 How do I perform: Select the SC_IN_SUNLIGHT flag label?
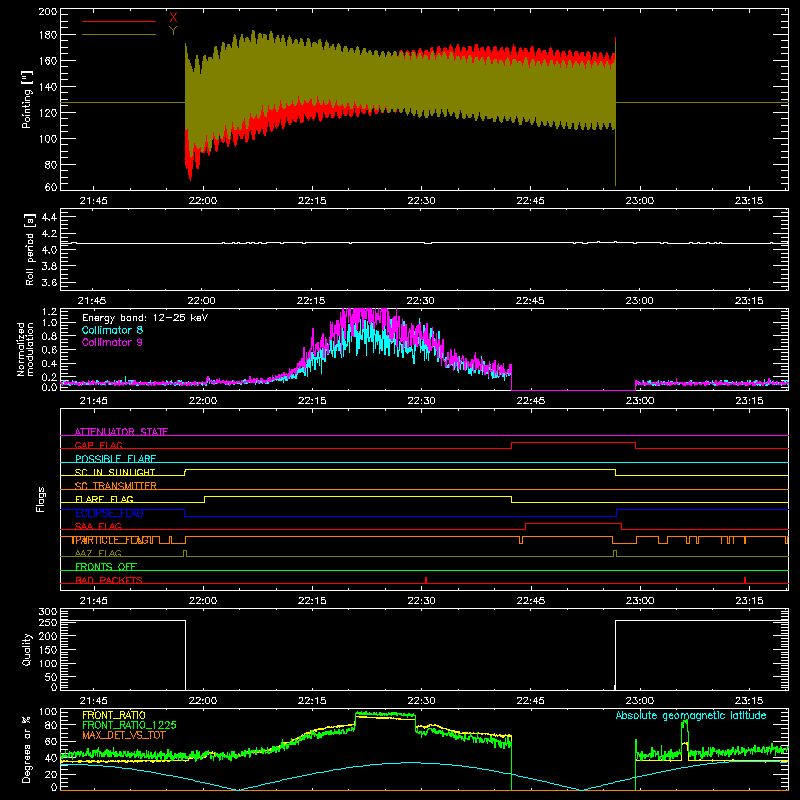click(115, 472)
